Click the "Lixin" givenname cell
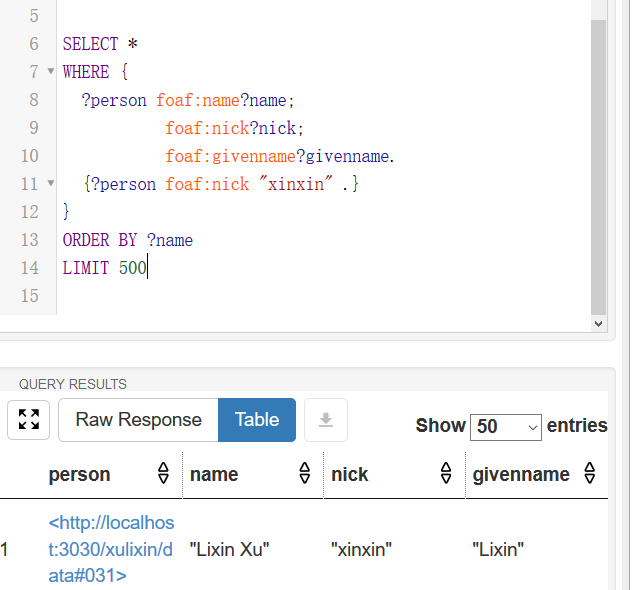 tap(498, 549)
